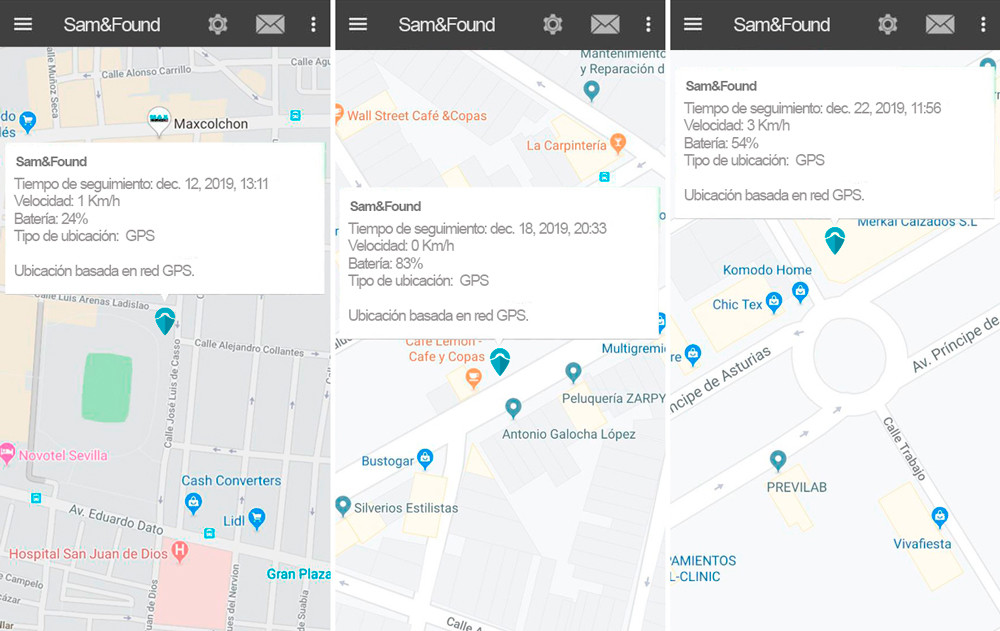The height and width of the screenshot is (631, 1000).
Task: Tap tracker location marker near Calle José Luis de Casso
Action: coord(165,321)
